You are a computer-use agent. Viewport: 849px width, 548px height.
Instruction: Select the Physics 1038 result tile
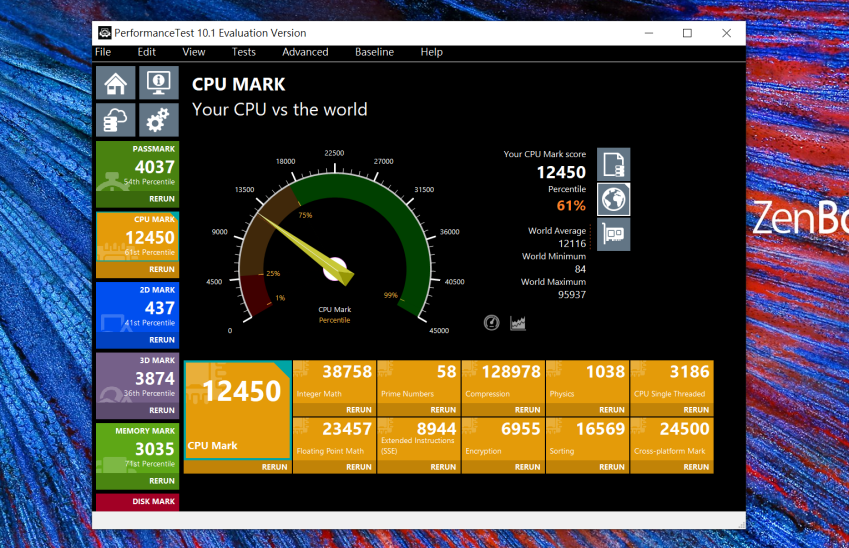587,382
